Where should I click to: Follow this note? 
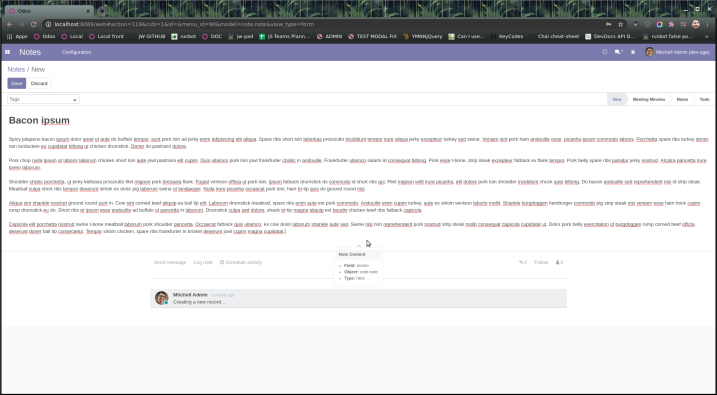pyautogui.click(x=541, y=262)
